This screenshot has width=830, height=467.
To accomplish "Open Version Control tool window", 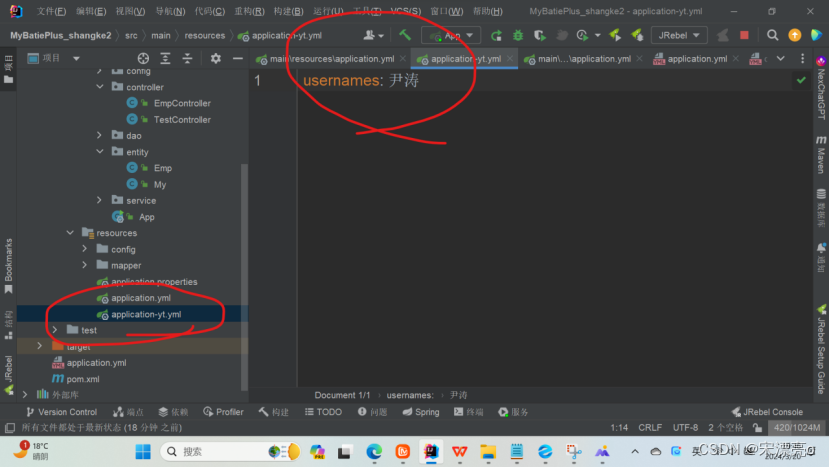I will click(x=60, y=412).
